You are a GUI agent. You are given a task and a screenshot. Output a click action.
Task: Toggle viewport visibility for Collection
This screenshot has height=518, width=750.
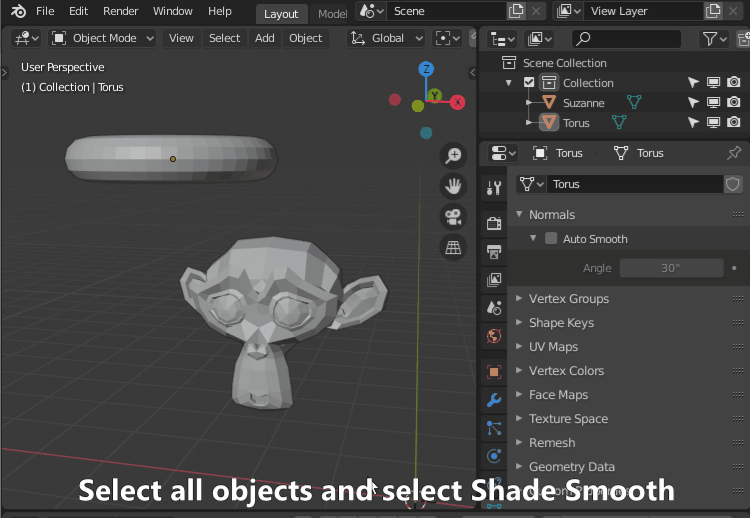(713, 83)
